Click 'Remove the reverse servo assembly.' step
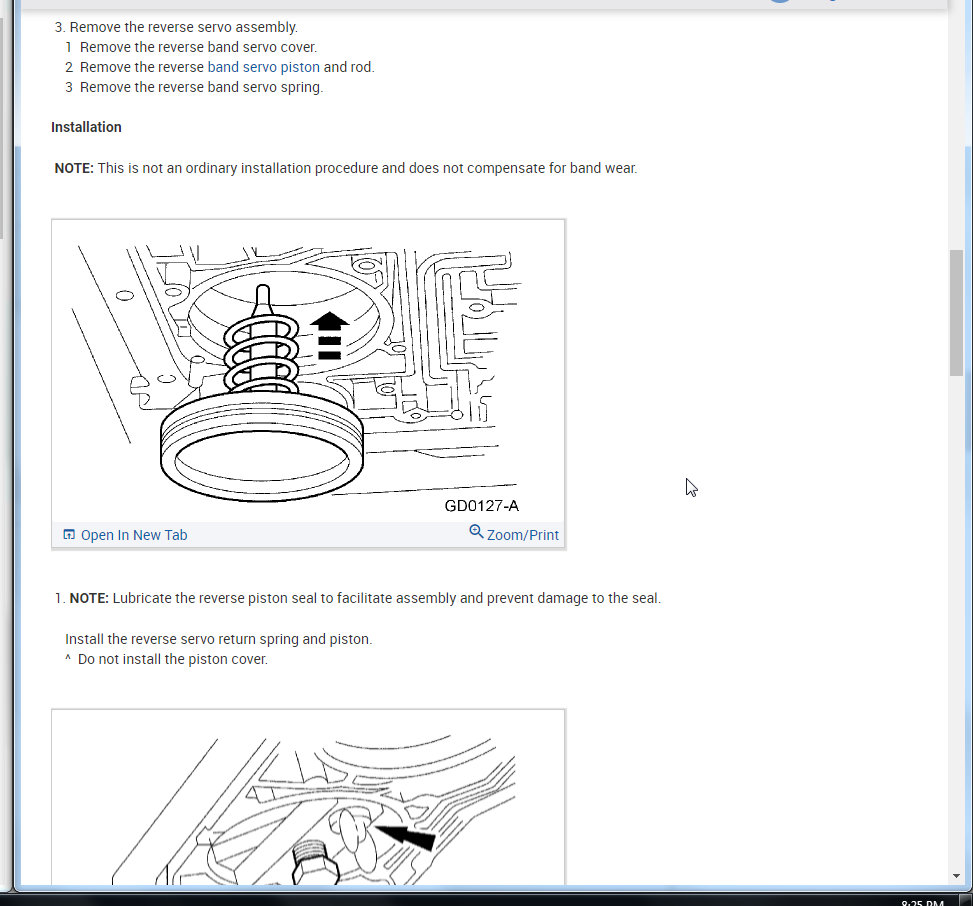Screen dimensions: 973x906 pos(184,27)
